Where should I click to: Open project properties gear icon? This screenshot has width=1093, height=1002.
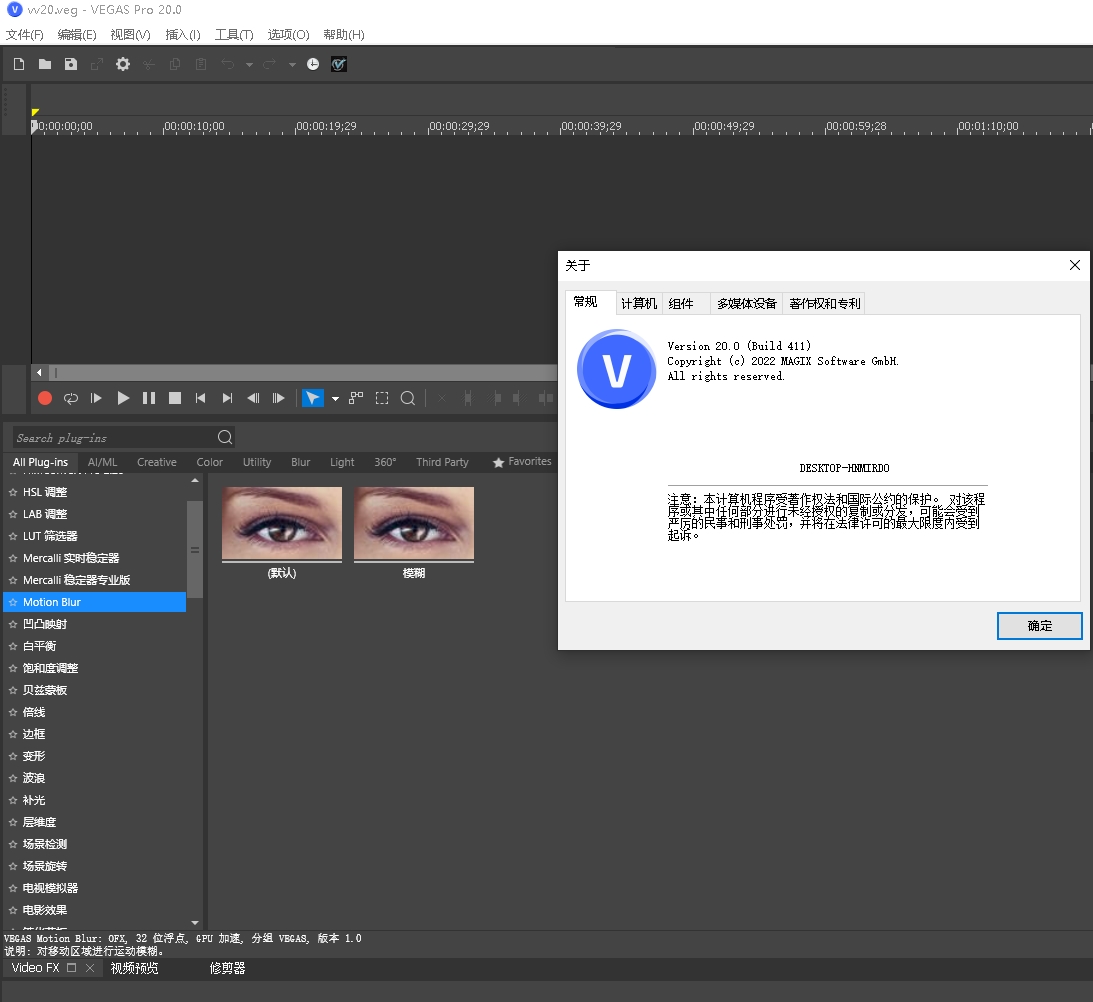123,64
